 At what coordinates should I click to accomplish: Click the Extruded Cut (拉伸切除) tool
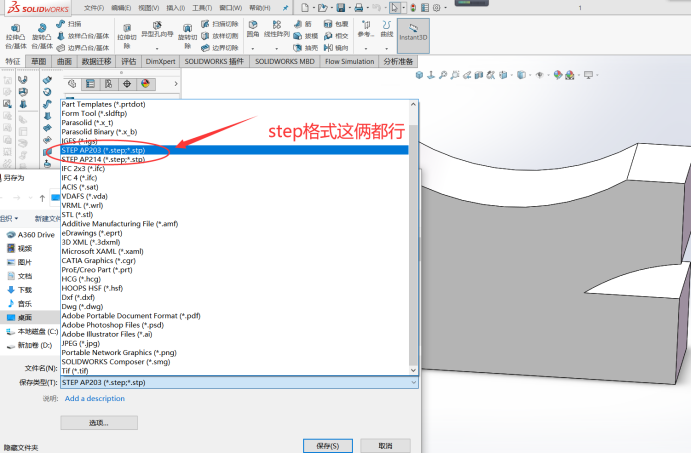coord(127,36)
